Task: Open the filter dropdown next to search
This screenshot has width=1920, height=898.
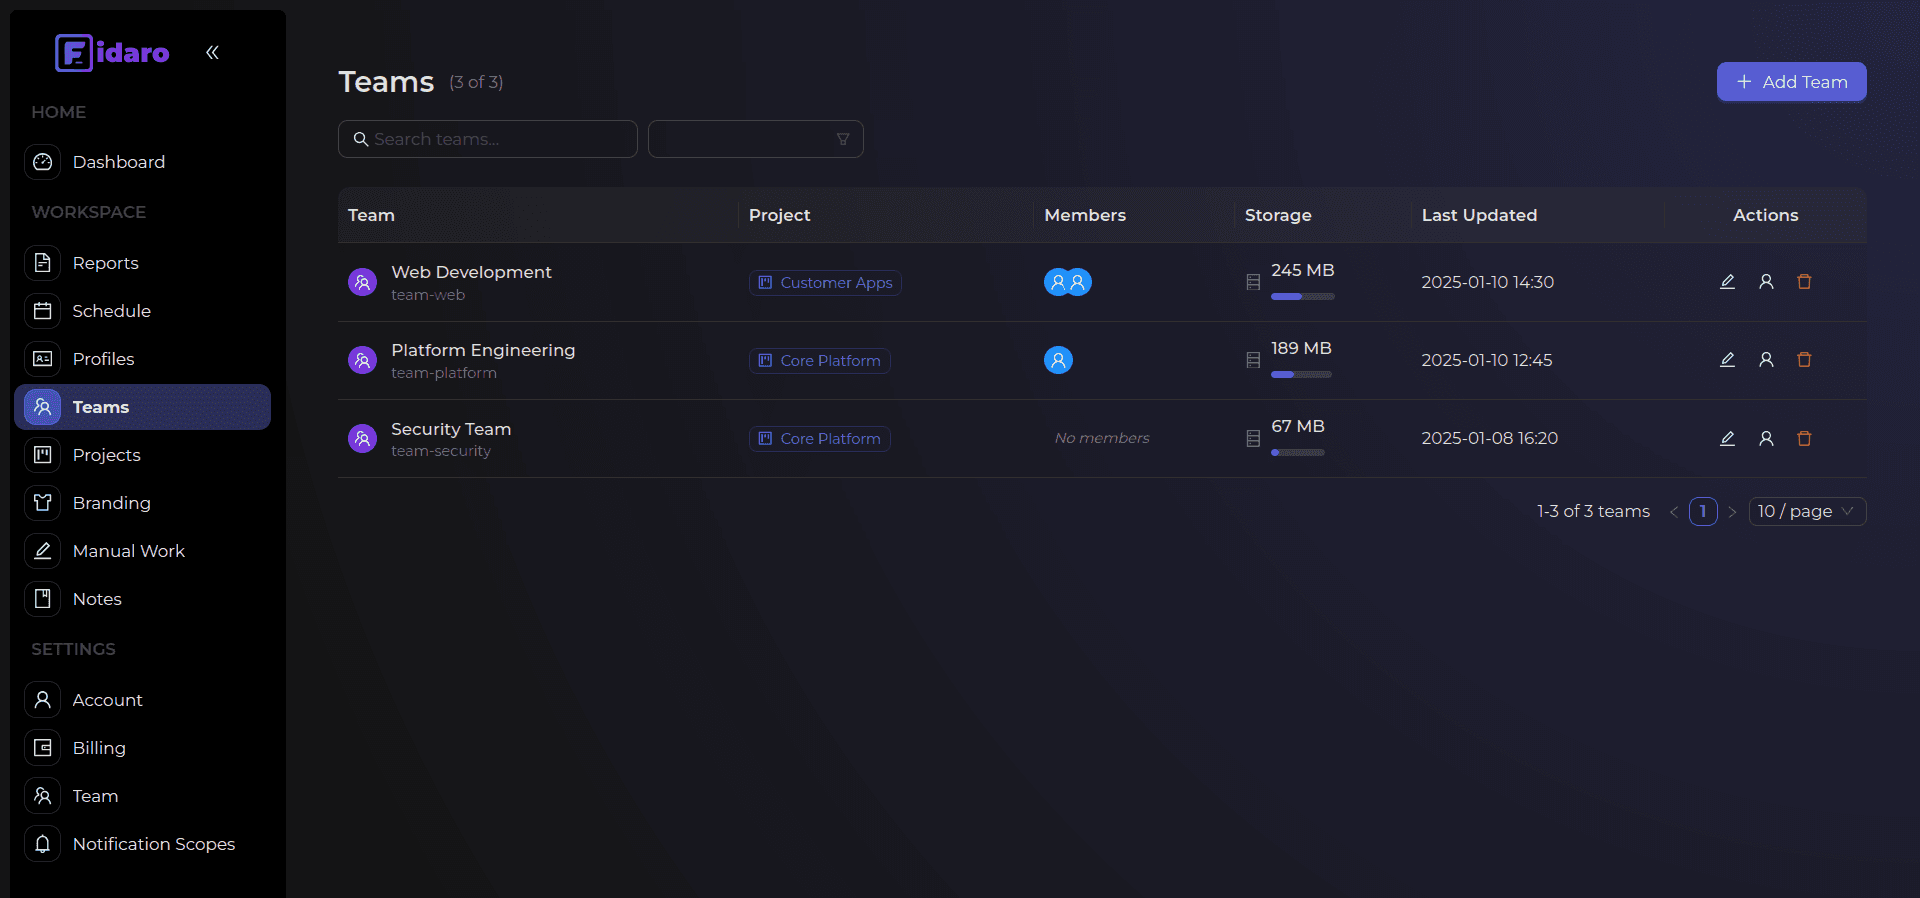Action: pos(755,139)
